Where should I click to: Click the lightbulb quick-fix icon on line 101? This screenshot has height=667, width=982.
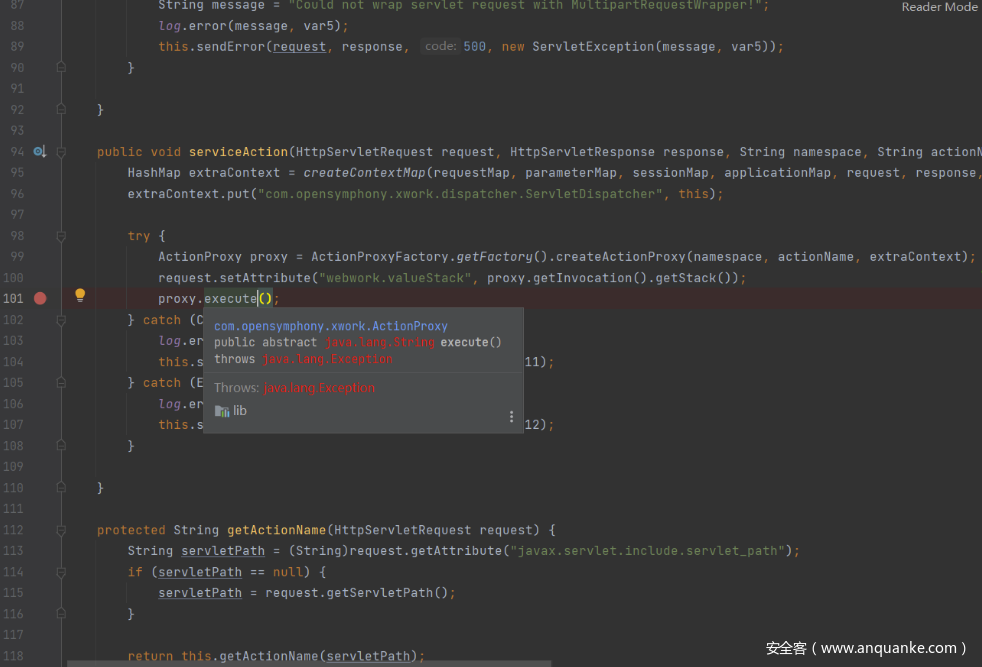(x=80, y=296)
